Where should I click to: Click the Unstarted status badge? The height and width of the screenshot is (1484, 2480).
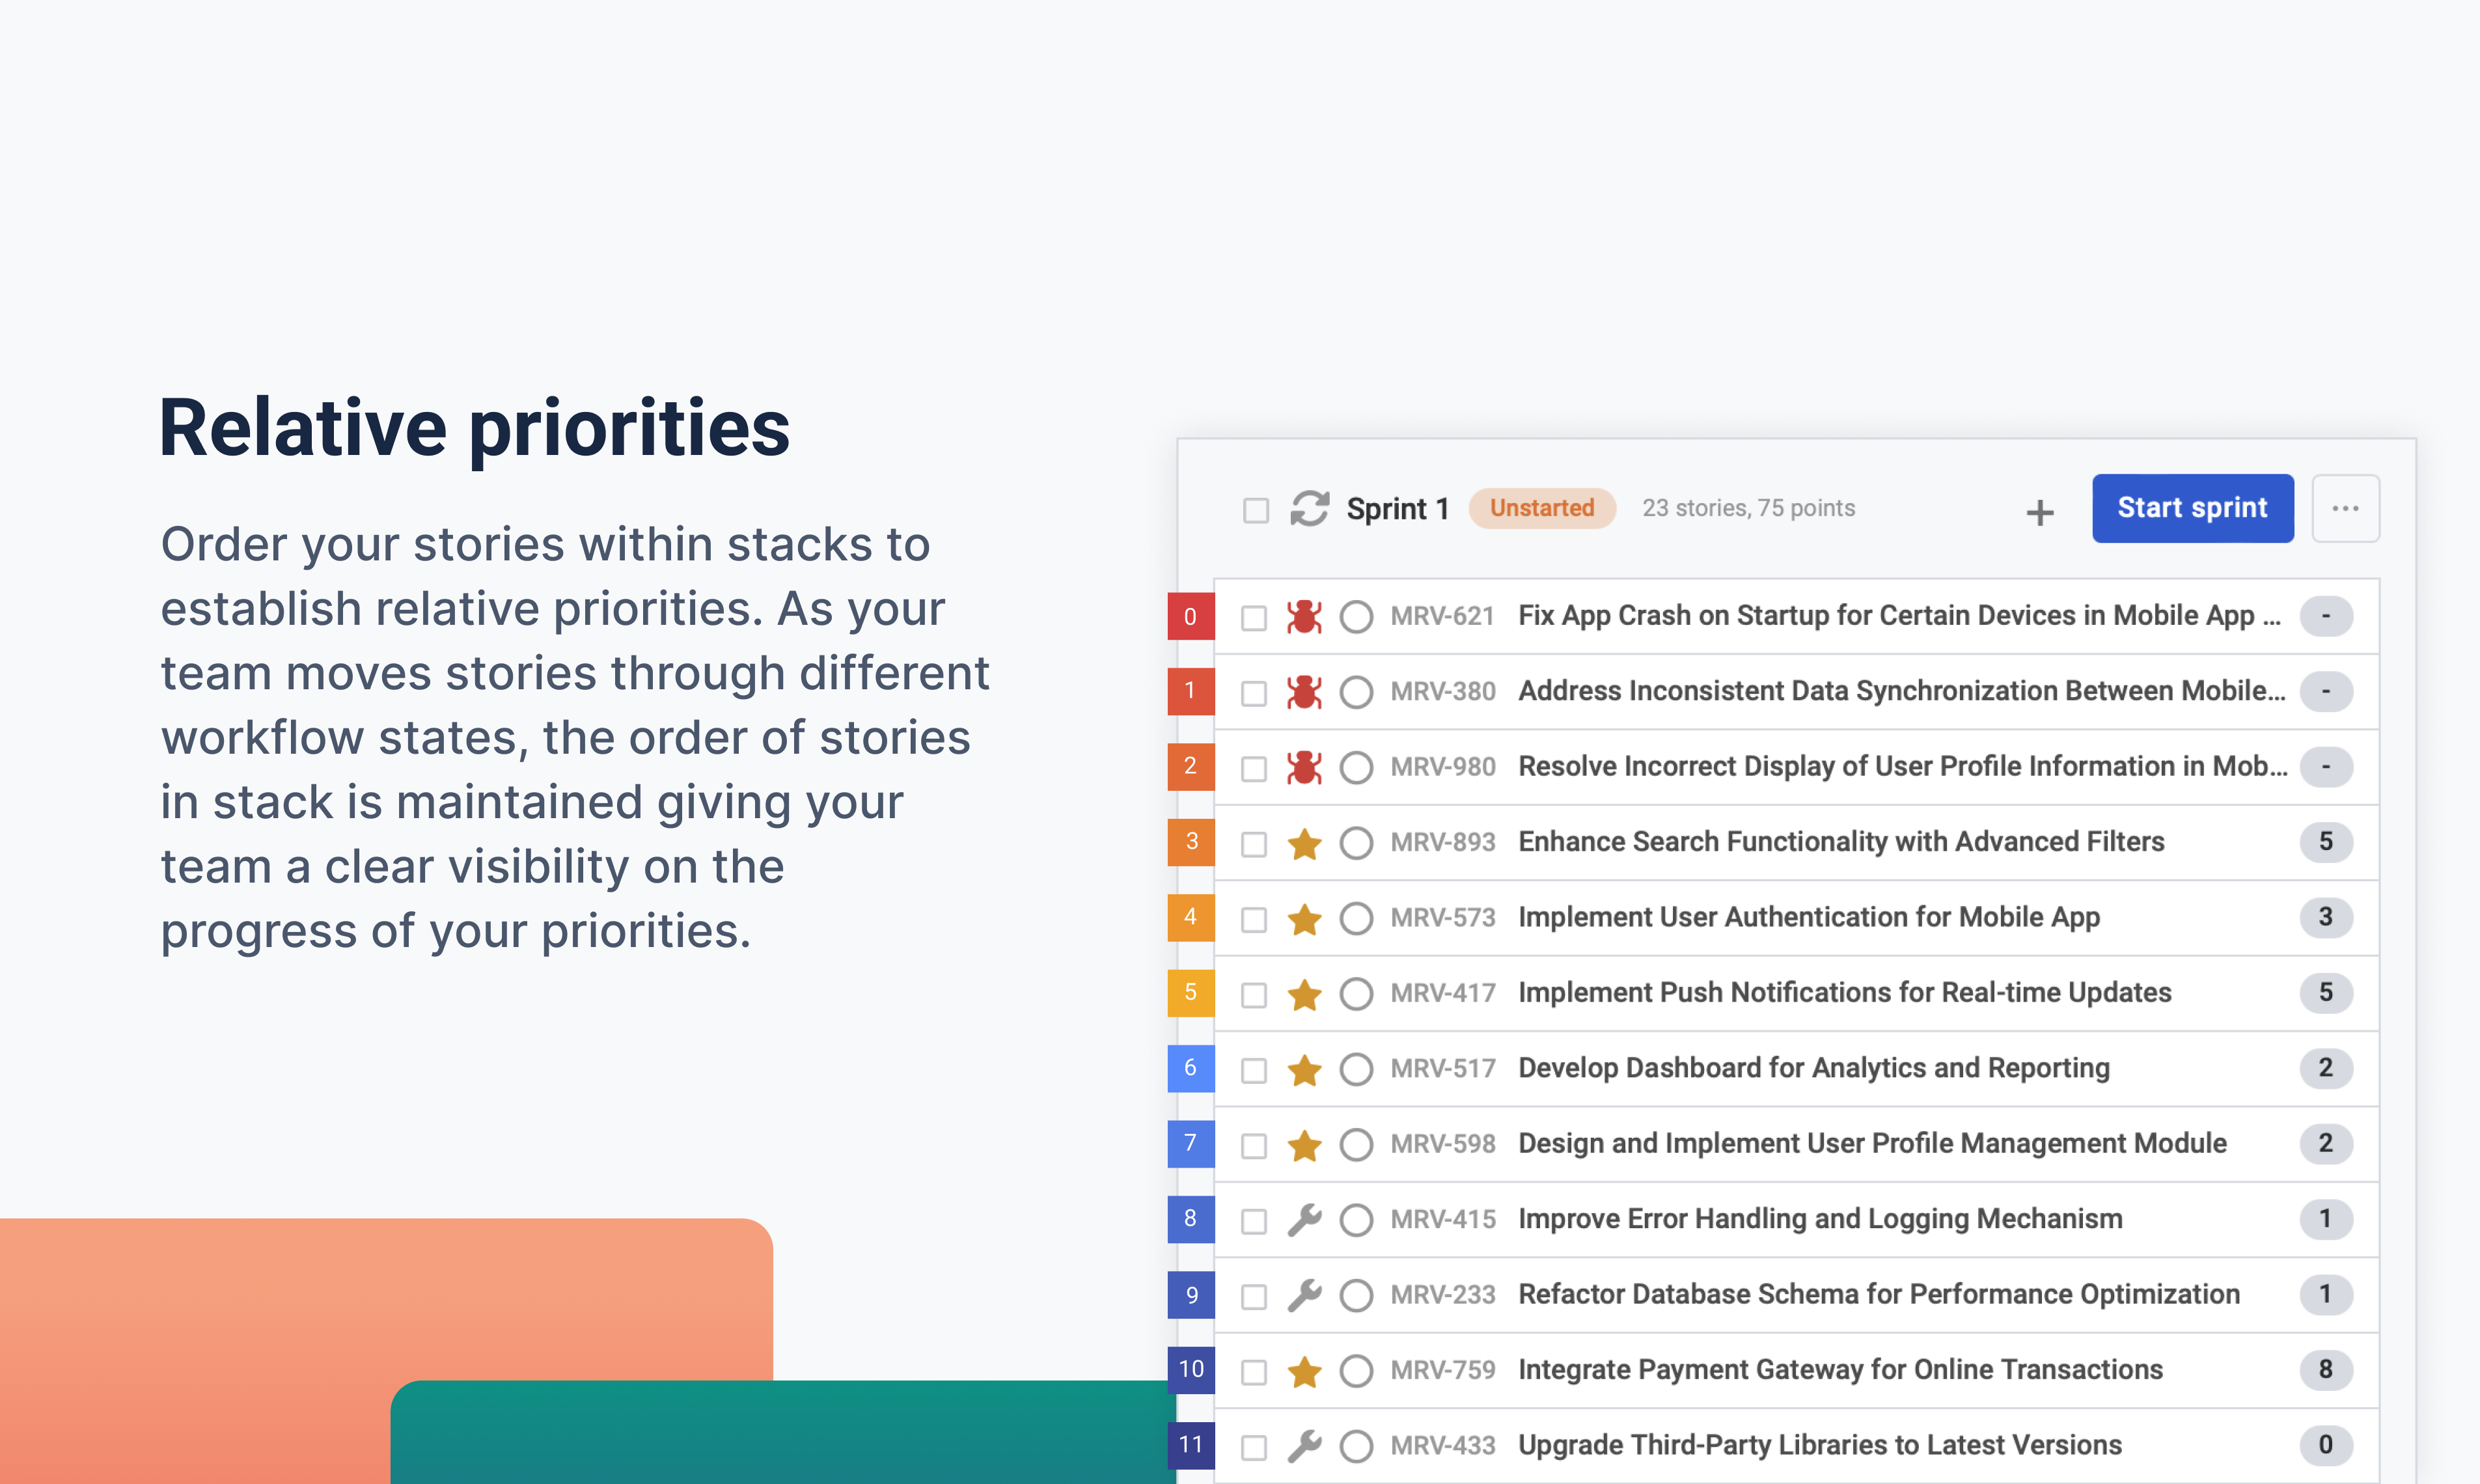1541,508
